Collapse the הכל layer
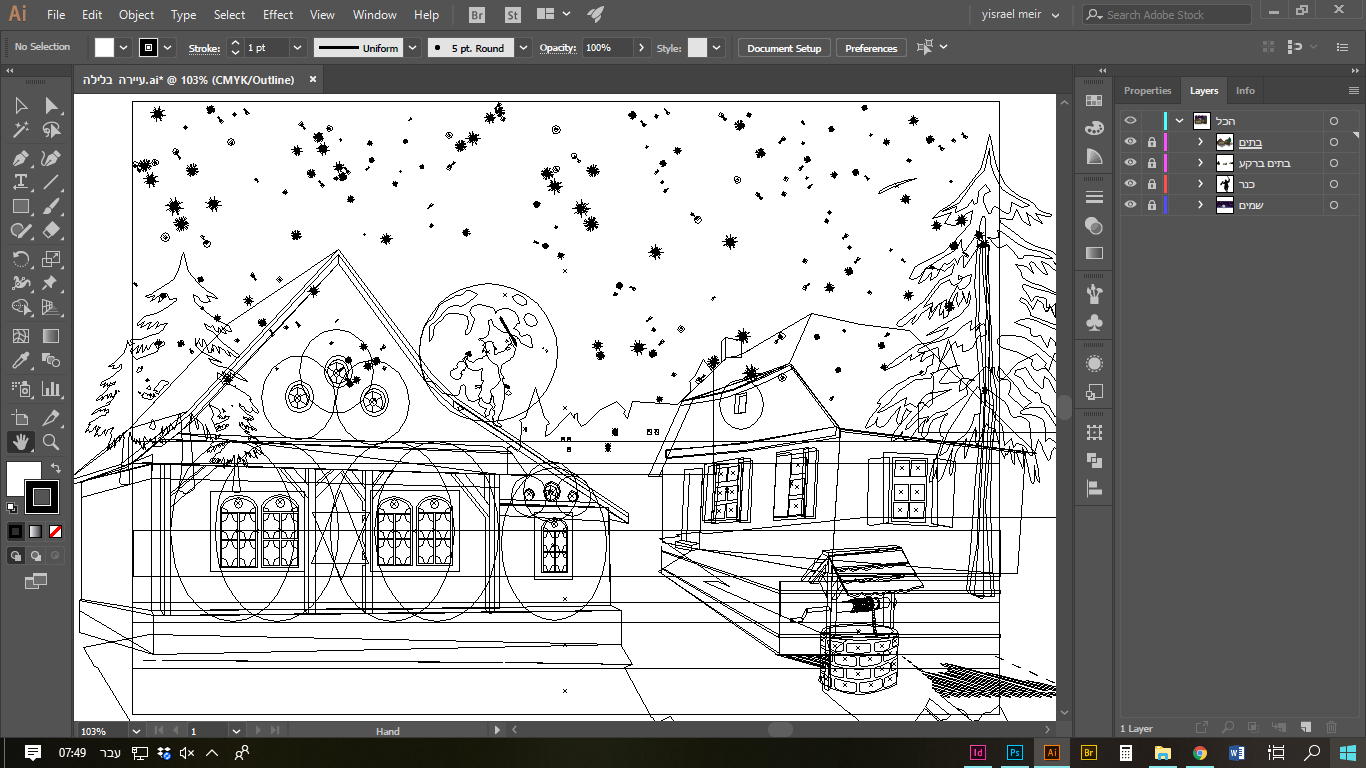 1180,121
